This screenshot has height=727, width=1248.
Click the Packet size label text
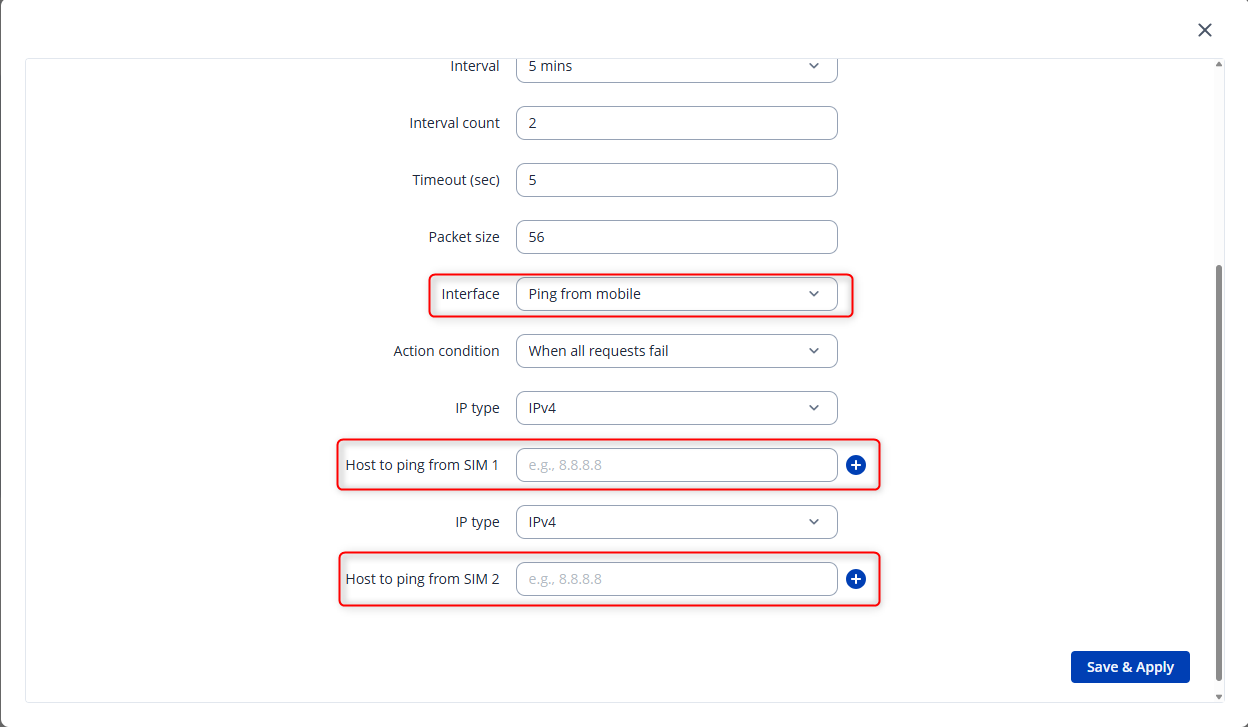coord(464,237)
